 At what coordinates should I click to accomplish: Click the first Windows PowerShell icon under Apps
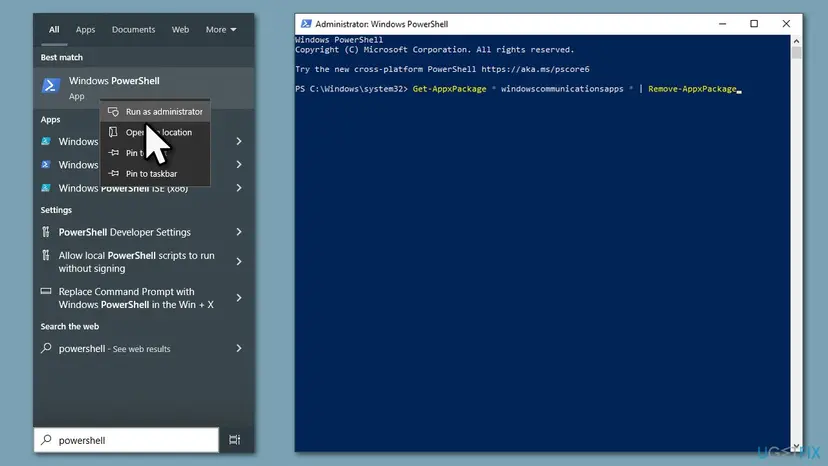tap(46, 141)
